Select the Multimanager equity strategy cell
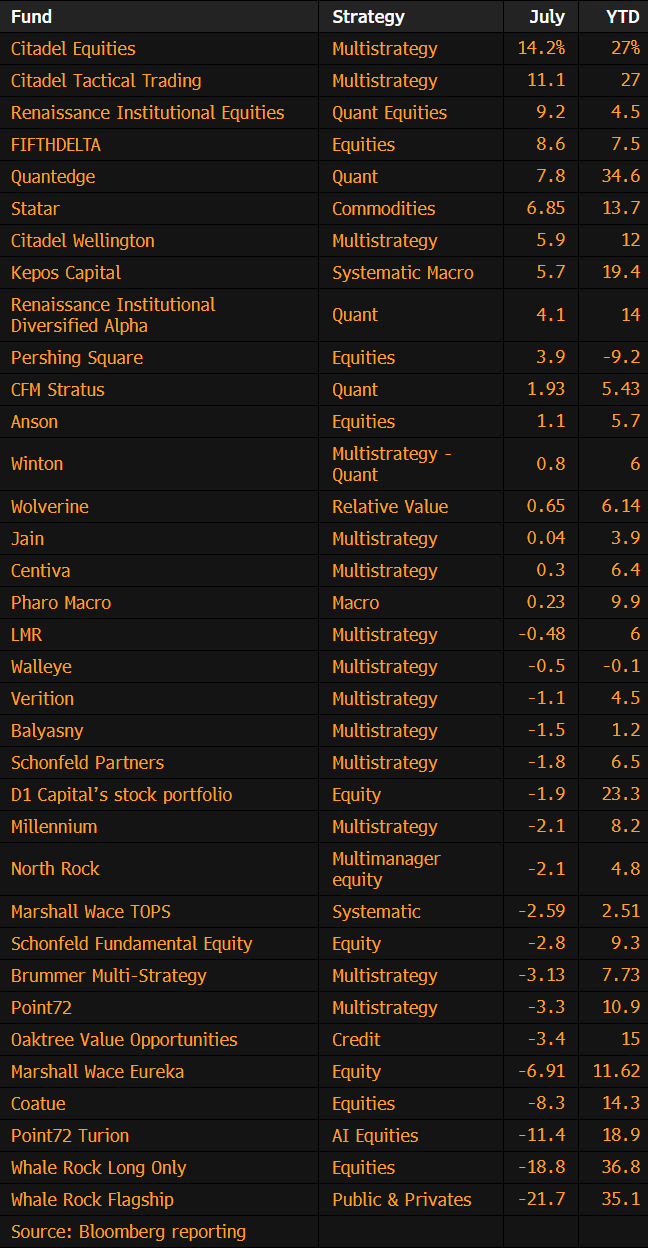This screenshot has height=1248, width=648. point(386,869)
